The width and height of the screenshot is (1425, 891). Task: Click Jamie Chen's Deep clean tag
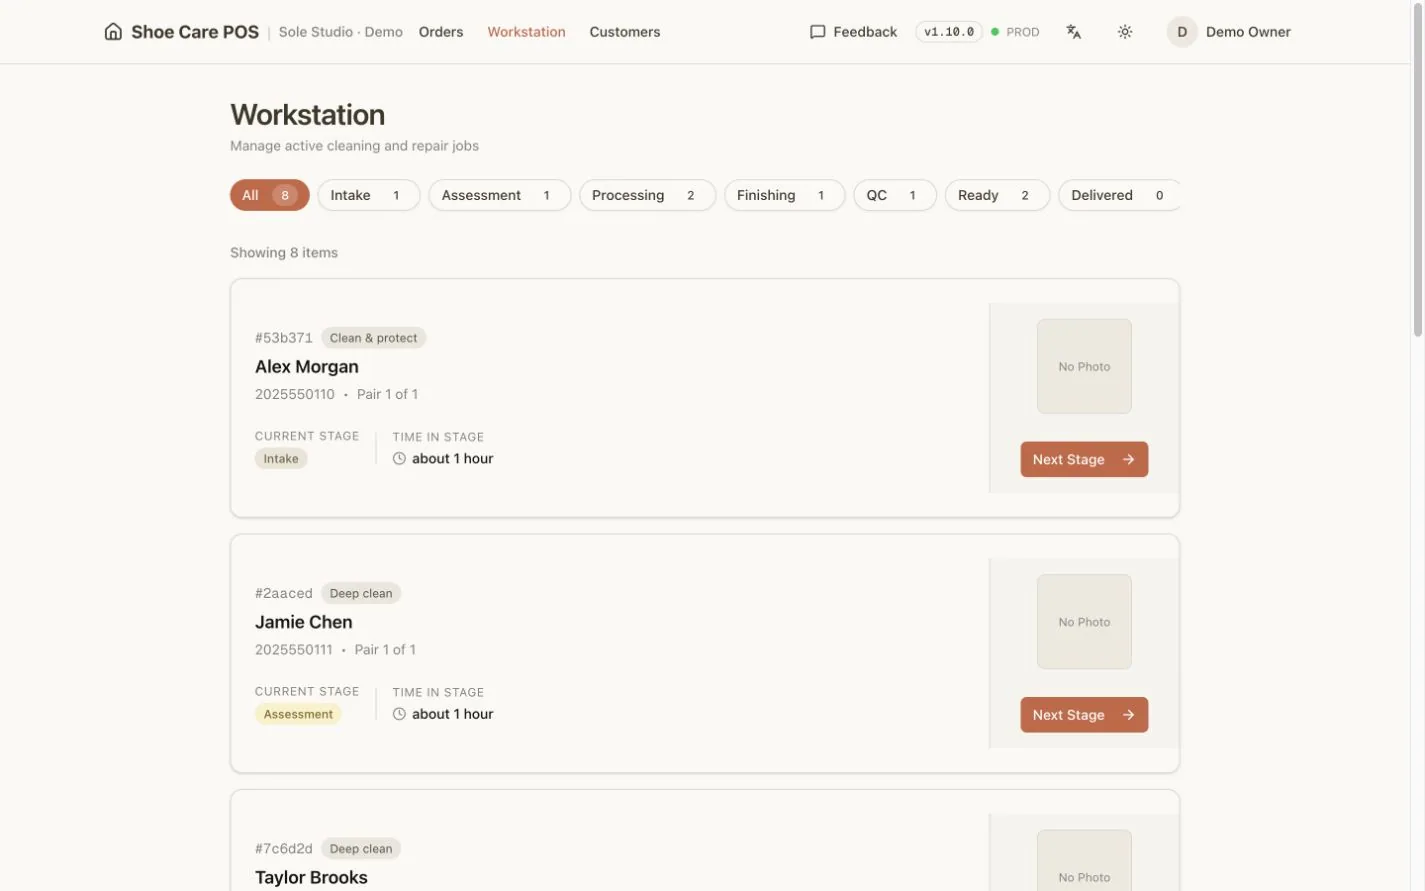click(x=361, y=593)
